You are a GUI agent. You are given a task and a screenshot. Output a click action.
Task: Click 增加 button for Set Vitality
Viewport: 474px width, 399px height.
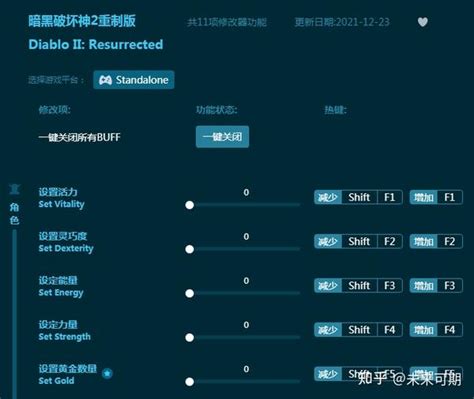(423, 197)
